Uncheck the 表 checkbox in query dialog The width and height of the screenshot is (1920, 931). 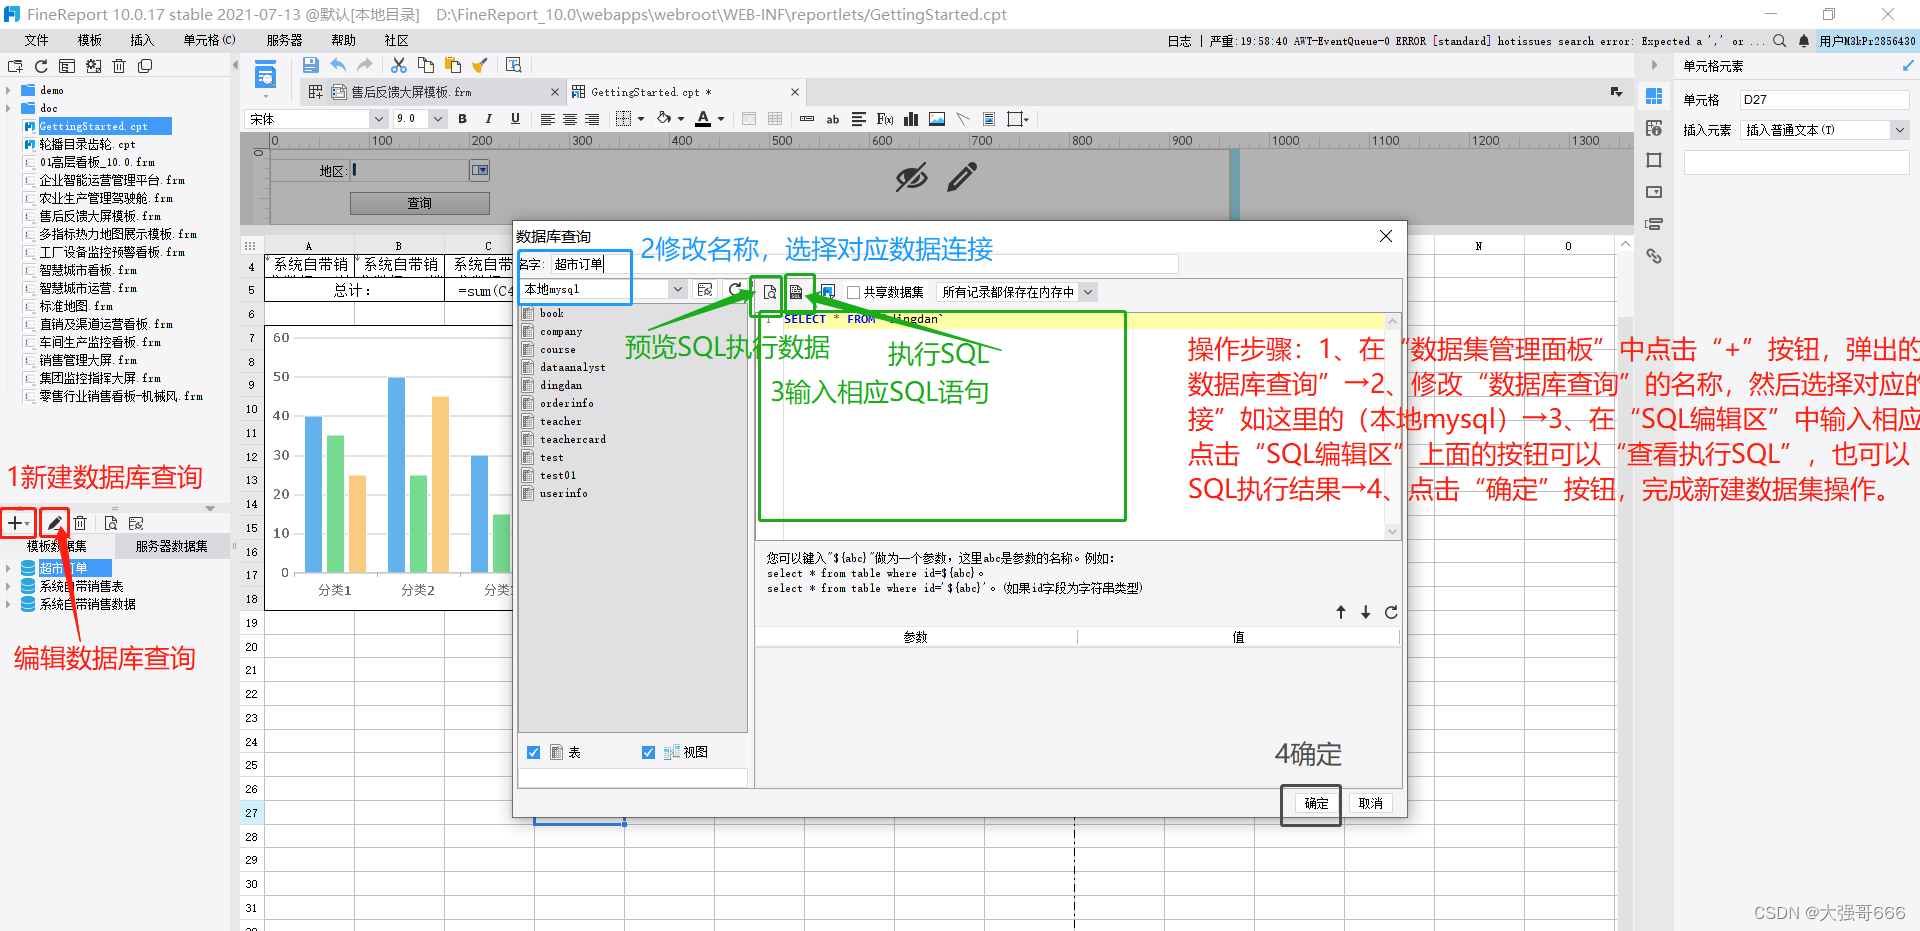click(x=533, y=752)
